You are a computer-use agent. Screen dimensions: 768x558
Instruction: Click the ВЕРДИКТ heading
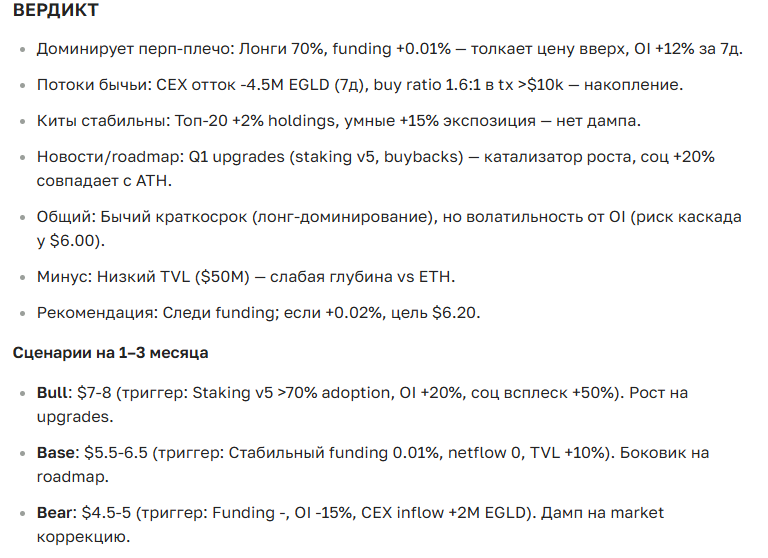55,12
